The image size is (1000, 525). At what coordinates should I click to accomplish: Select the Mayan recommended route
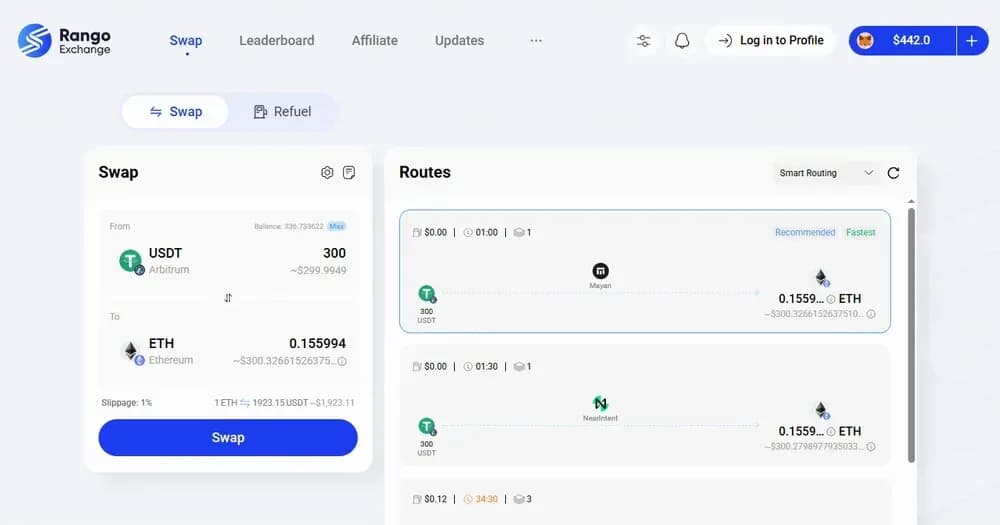coord(645,271)
